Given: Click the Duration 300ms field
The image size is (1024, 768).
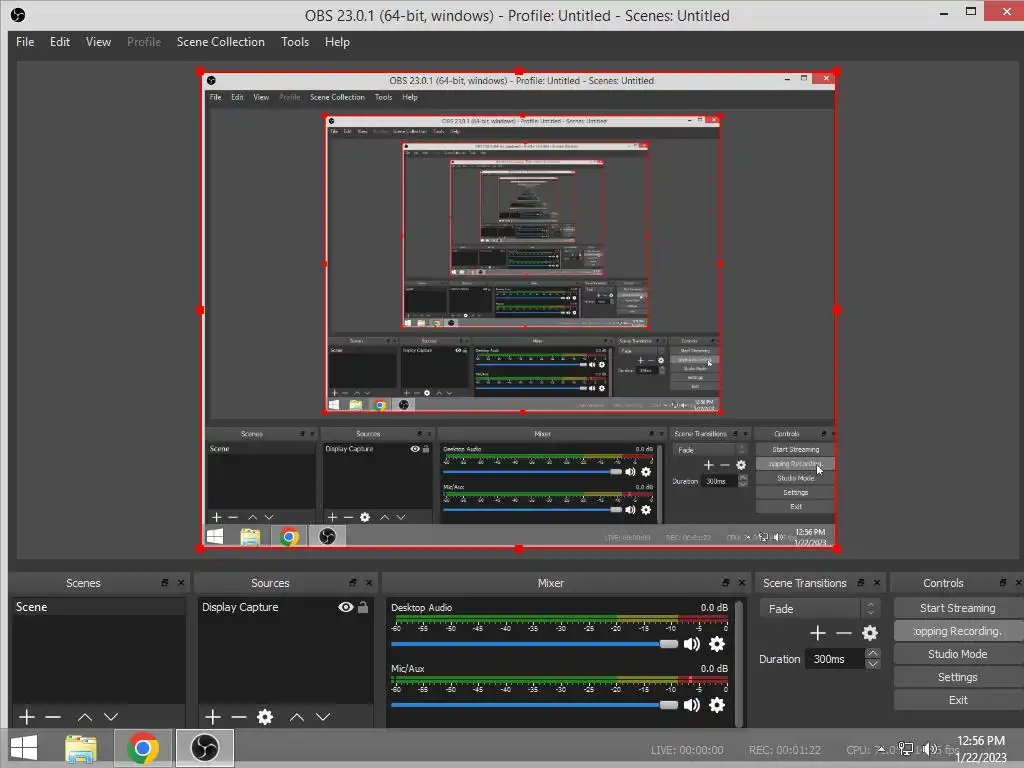Looking at the screenshot, I should point(835,659).
